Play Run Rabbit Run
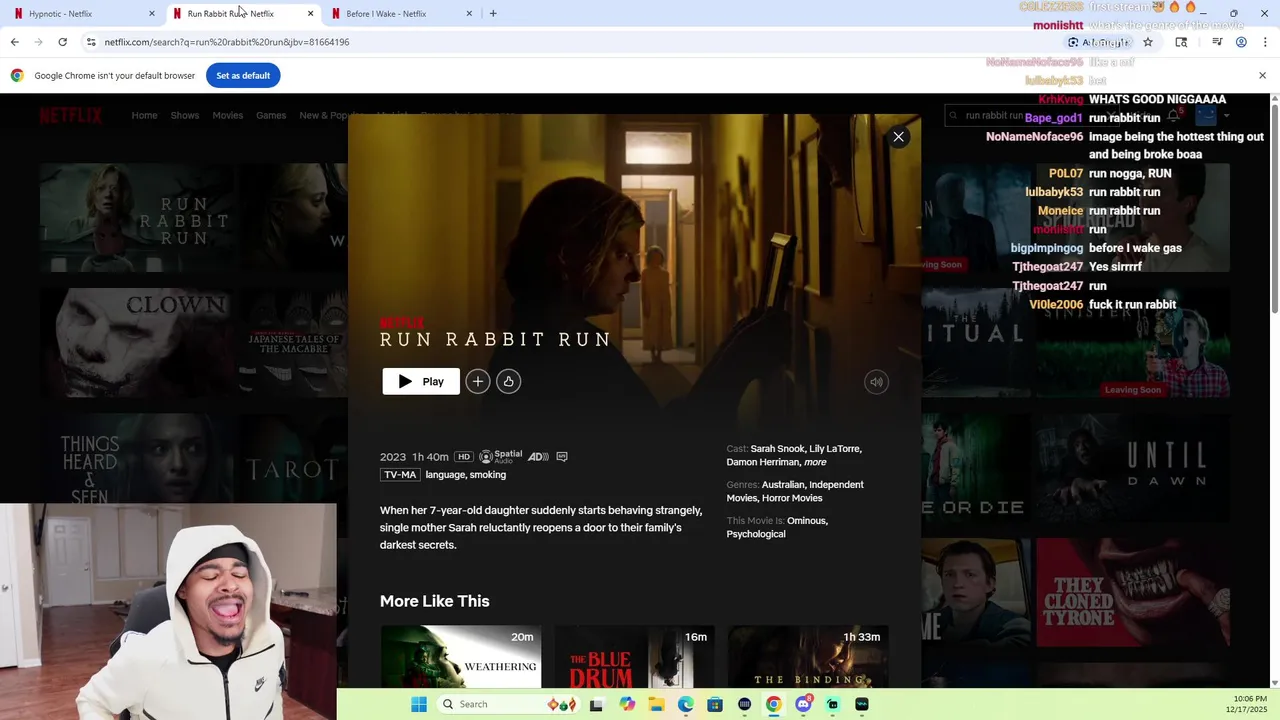The image size is (1280, 720). click(421, 381)
